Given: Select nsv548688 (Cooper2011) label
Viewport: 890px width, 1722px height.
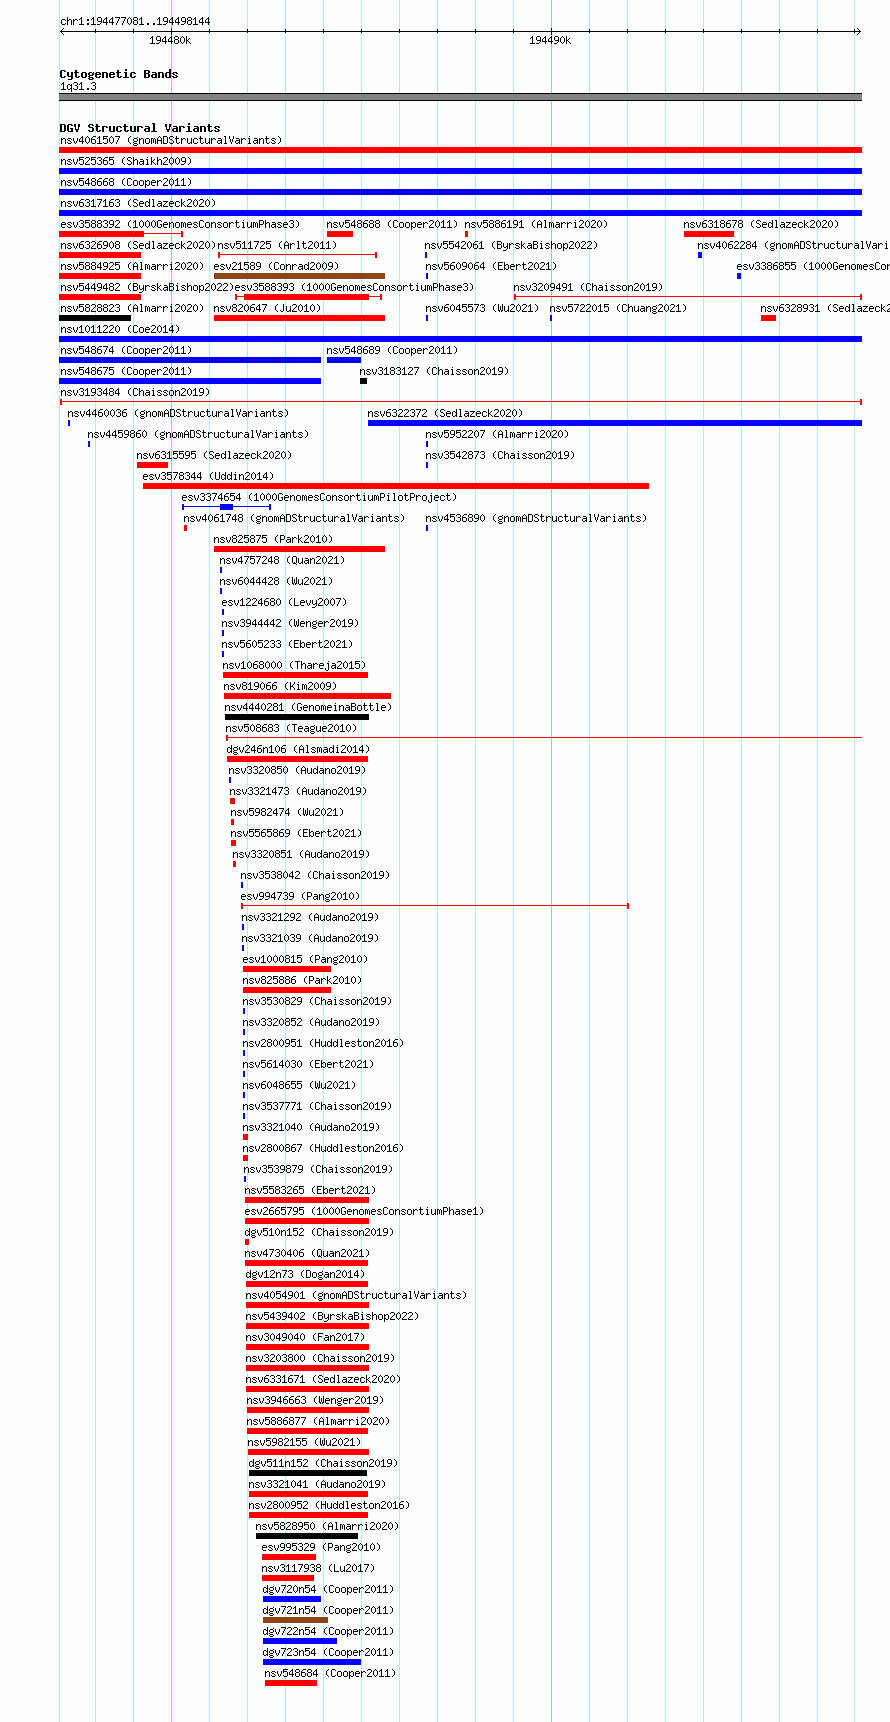Looking at the screenshot, I should click(x=392, y=224).
